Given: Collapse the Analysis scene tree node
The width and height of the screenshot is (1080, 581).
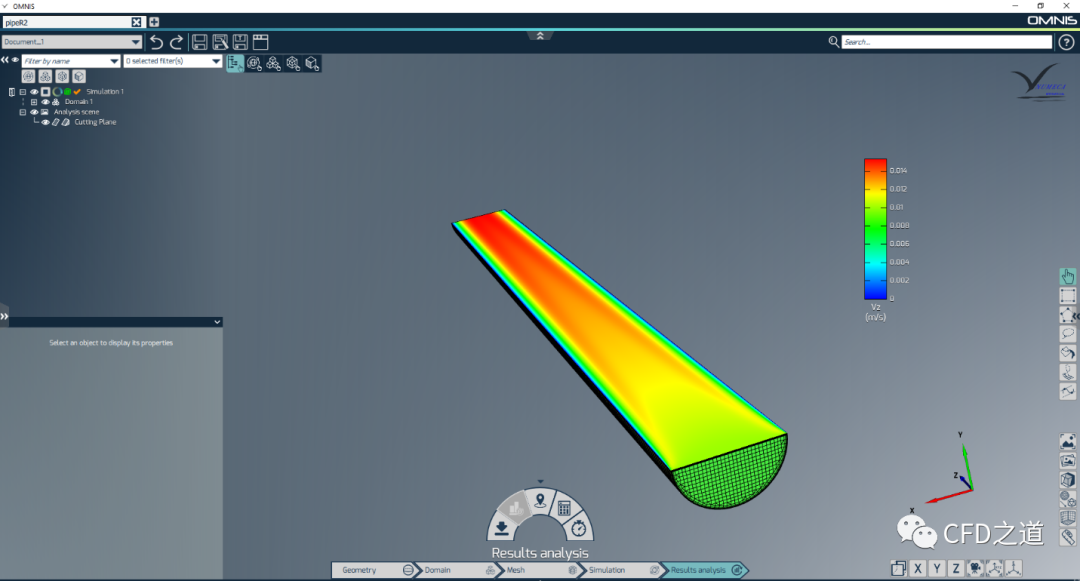Looking at the screenshot, I should [23, 112].
